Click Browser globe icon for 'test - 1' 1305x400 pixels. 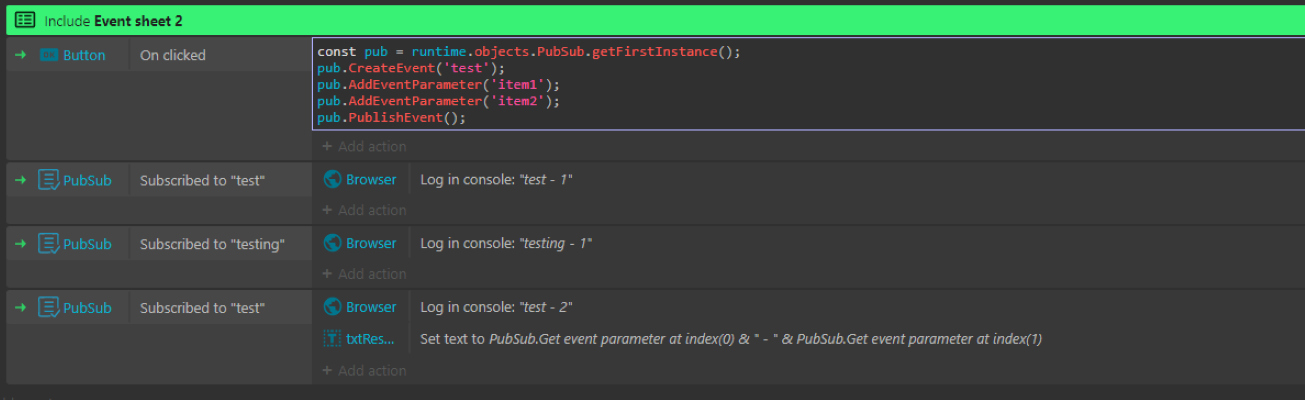pyautogui.click(x=334, y=180)
